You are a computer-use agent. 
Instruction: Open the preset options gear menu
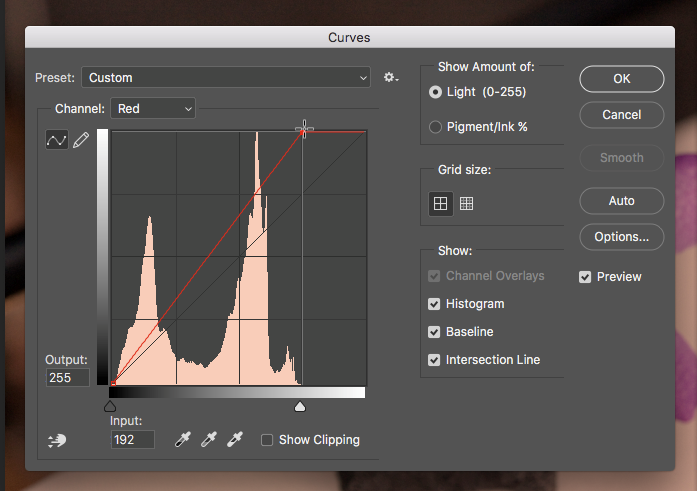pos(391,78)
